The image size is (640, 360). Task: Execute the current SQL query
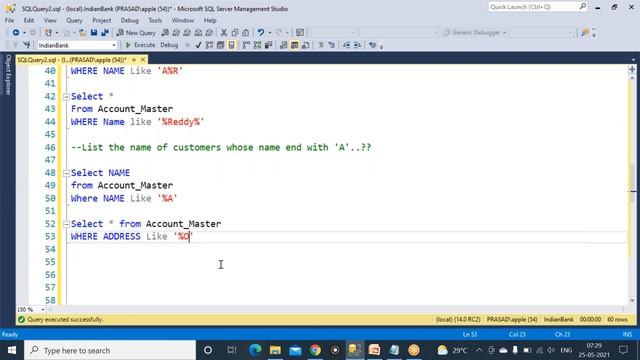[x=140, y=45]
